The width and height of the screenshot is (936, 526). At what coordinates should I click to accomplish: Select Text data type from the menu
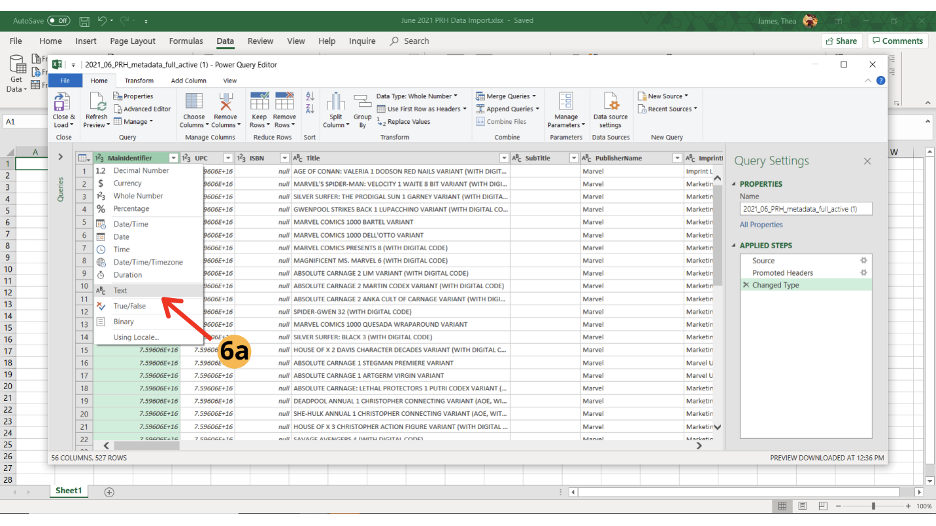(149, 291)
